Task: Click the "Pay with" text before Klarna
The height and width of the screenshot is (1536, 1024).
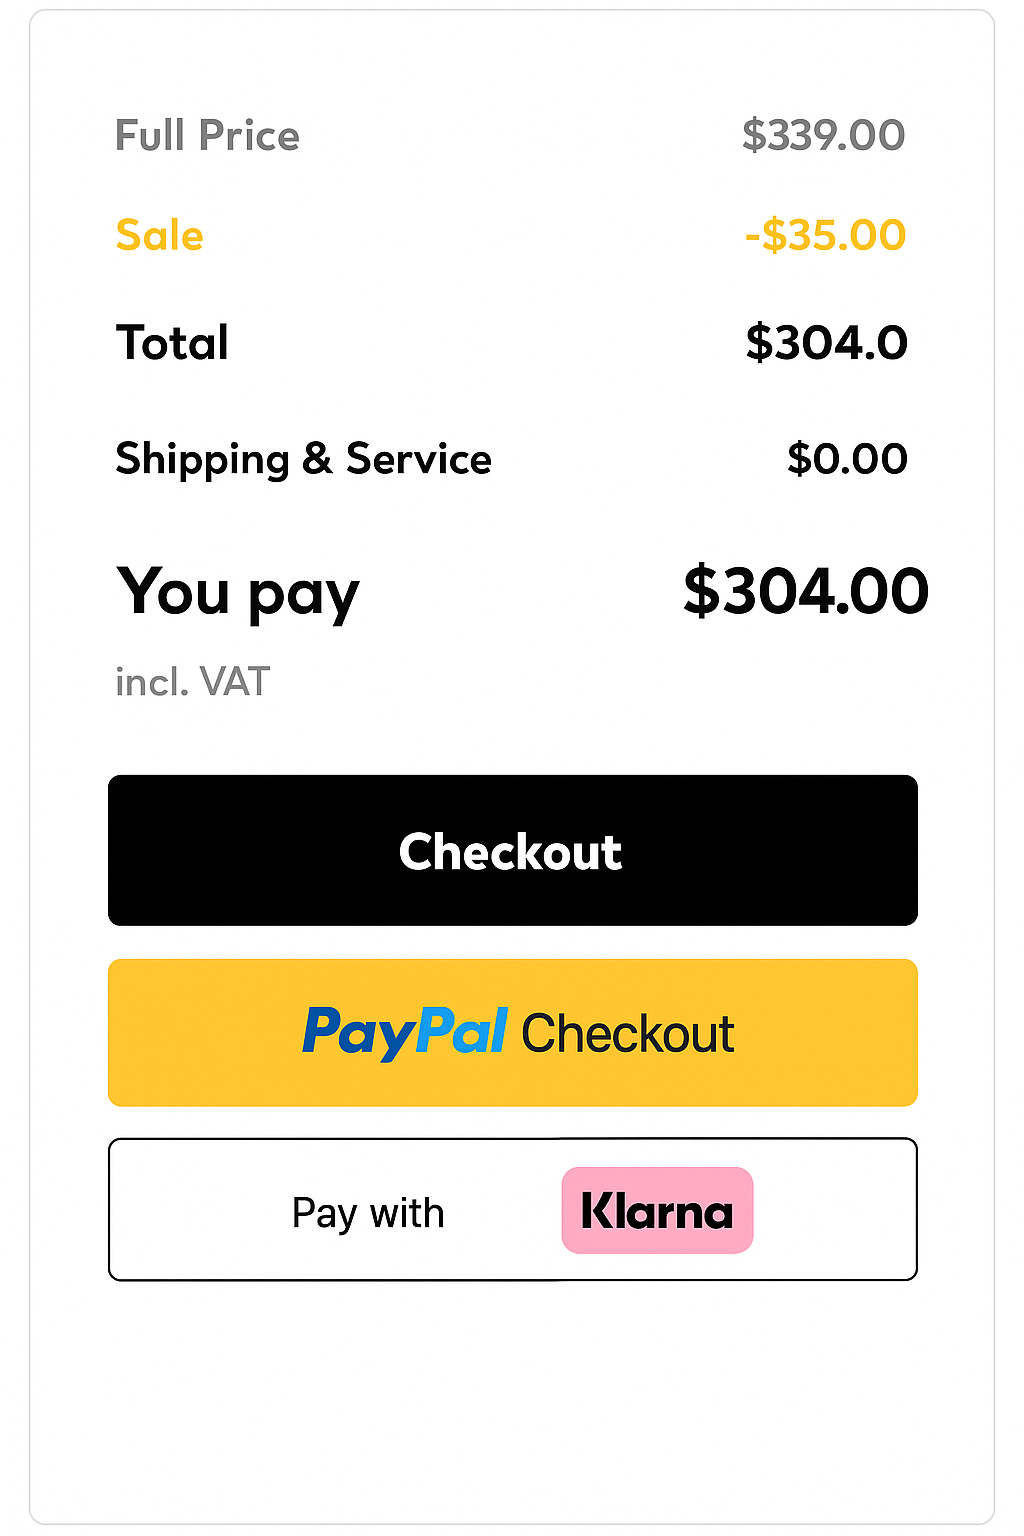Action: tap(368, 1213)
